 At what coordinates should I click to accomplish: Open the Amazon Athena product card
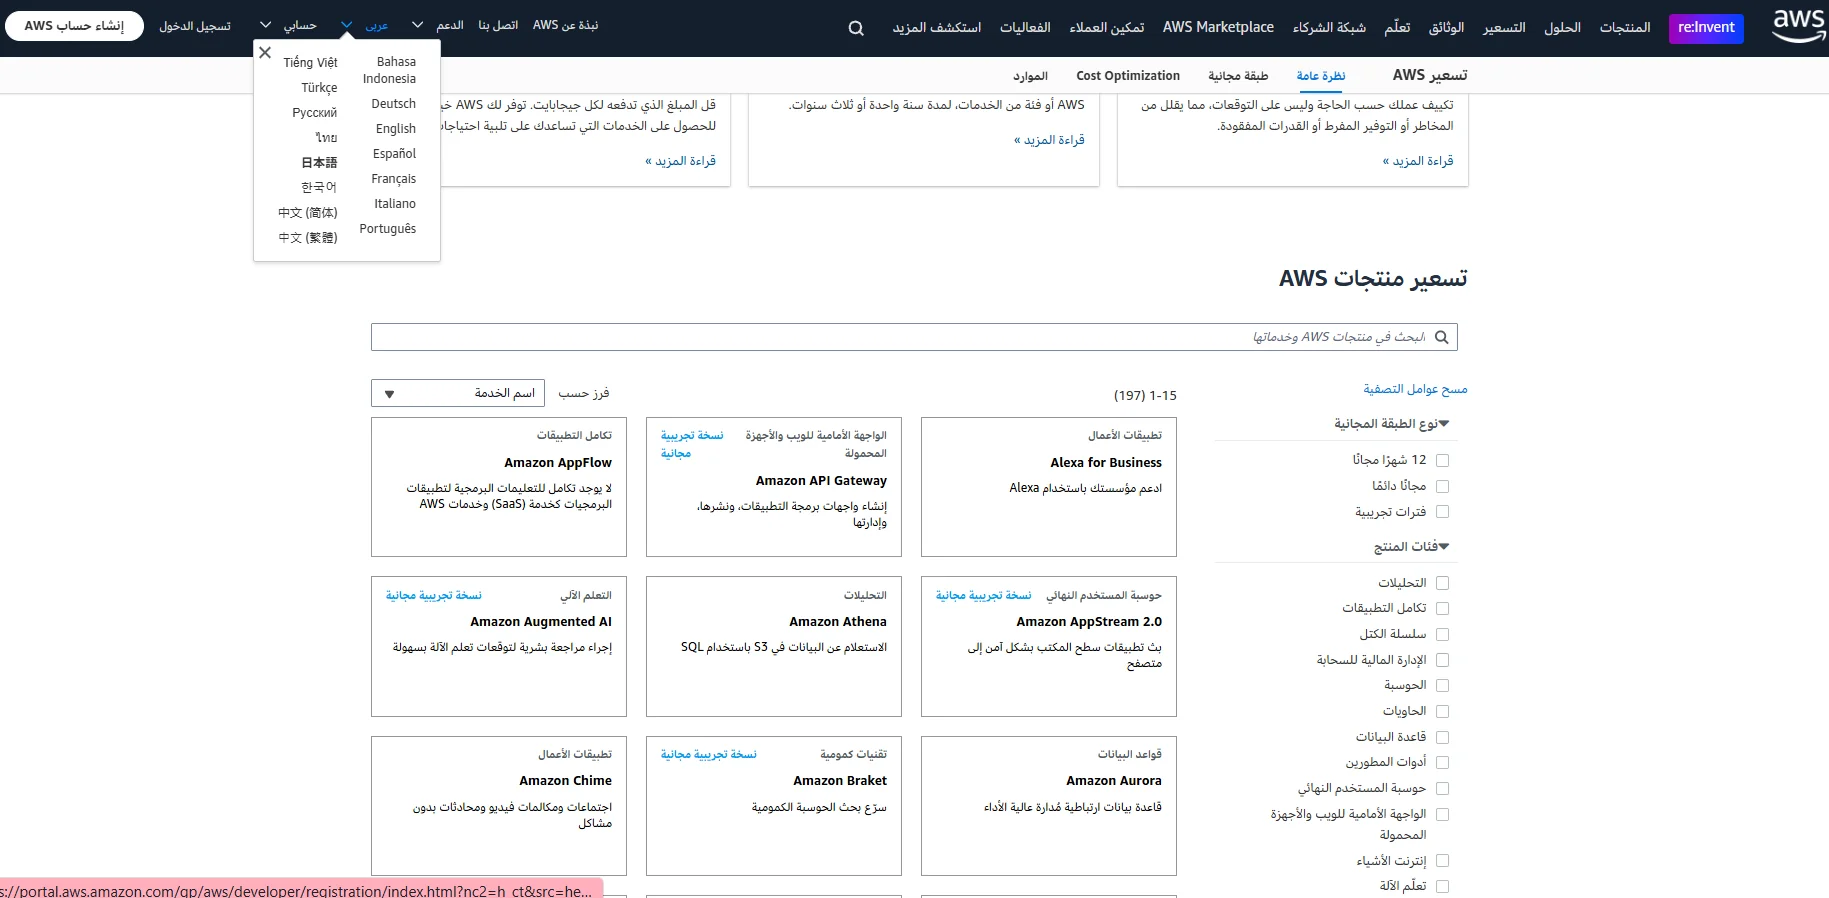tap(774, 646)
